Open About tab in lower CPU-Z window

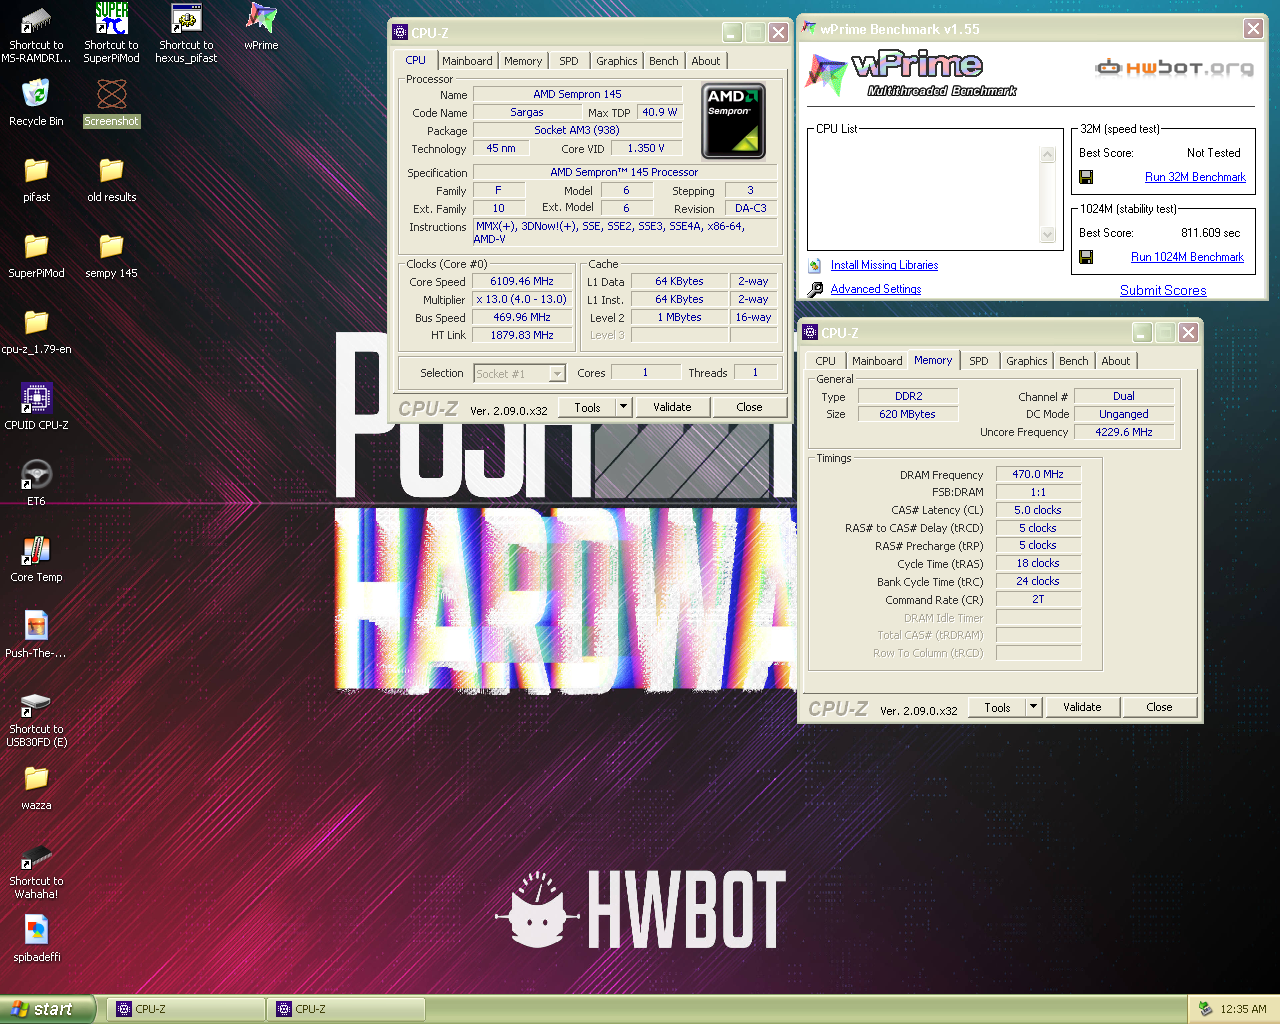[1116, 361]
